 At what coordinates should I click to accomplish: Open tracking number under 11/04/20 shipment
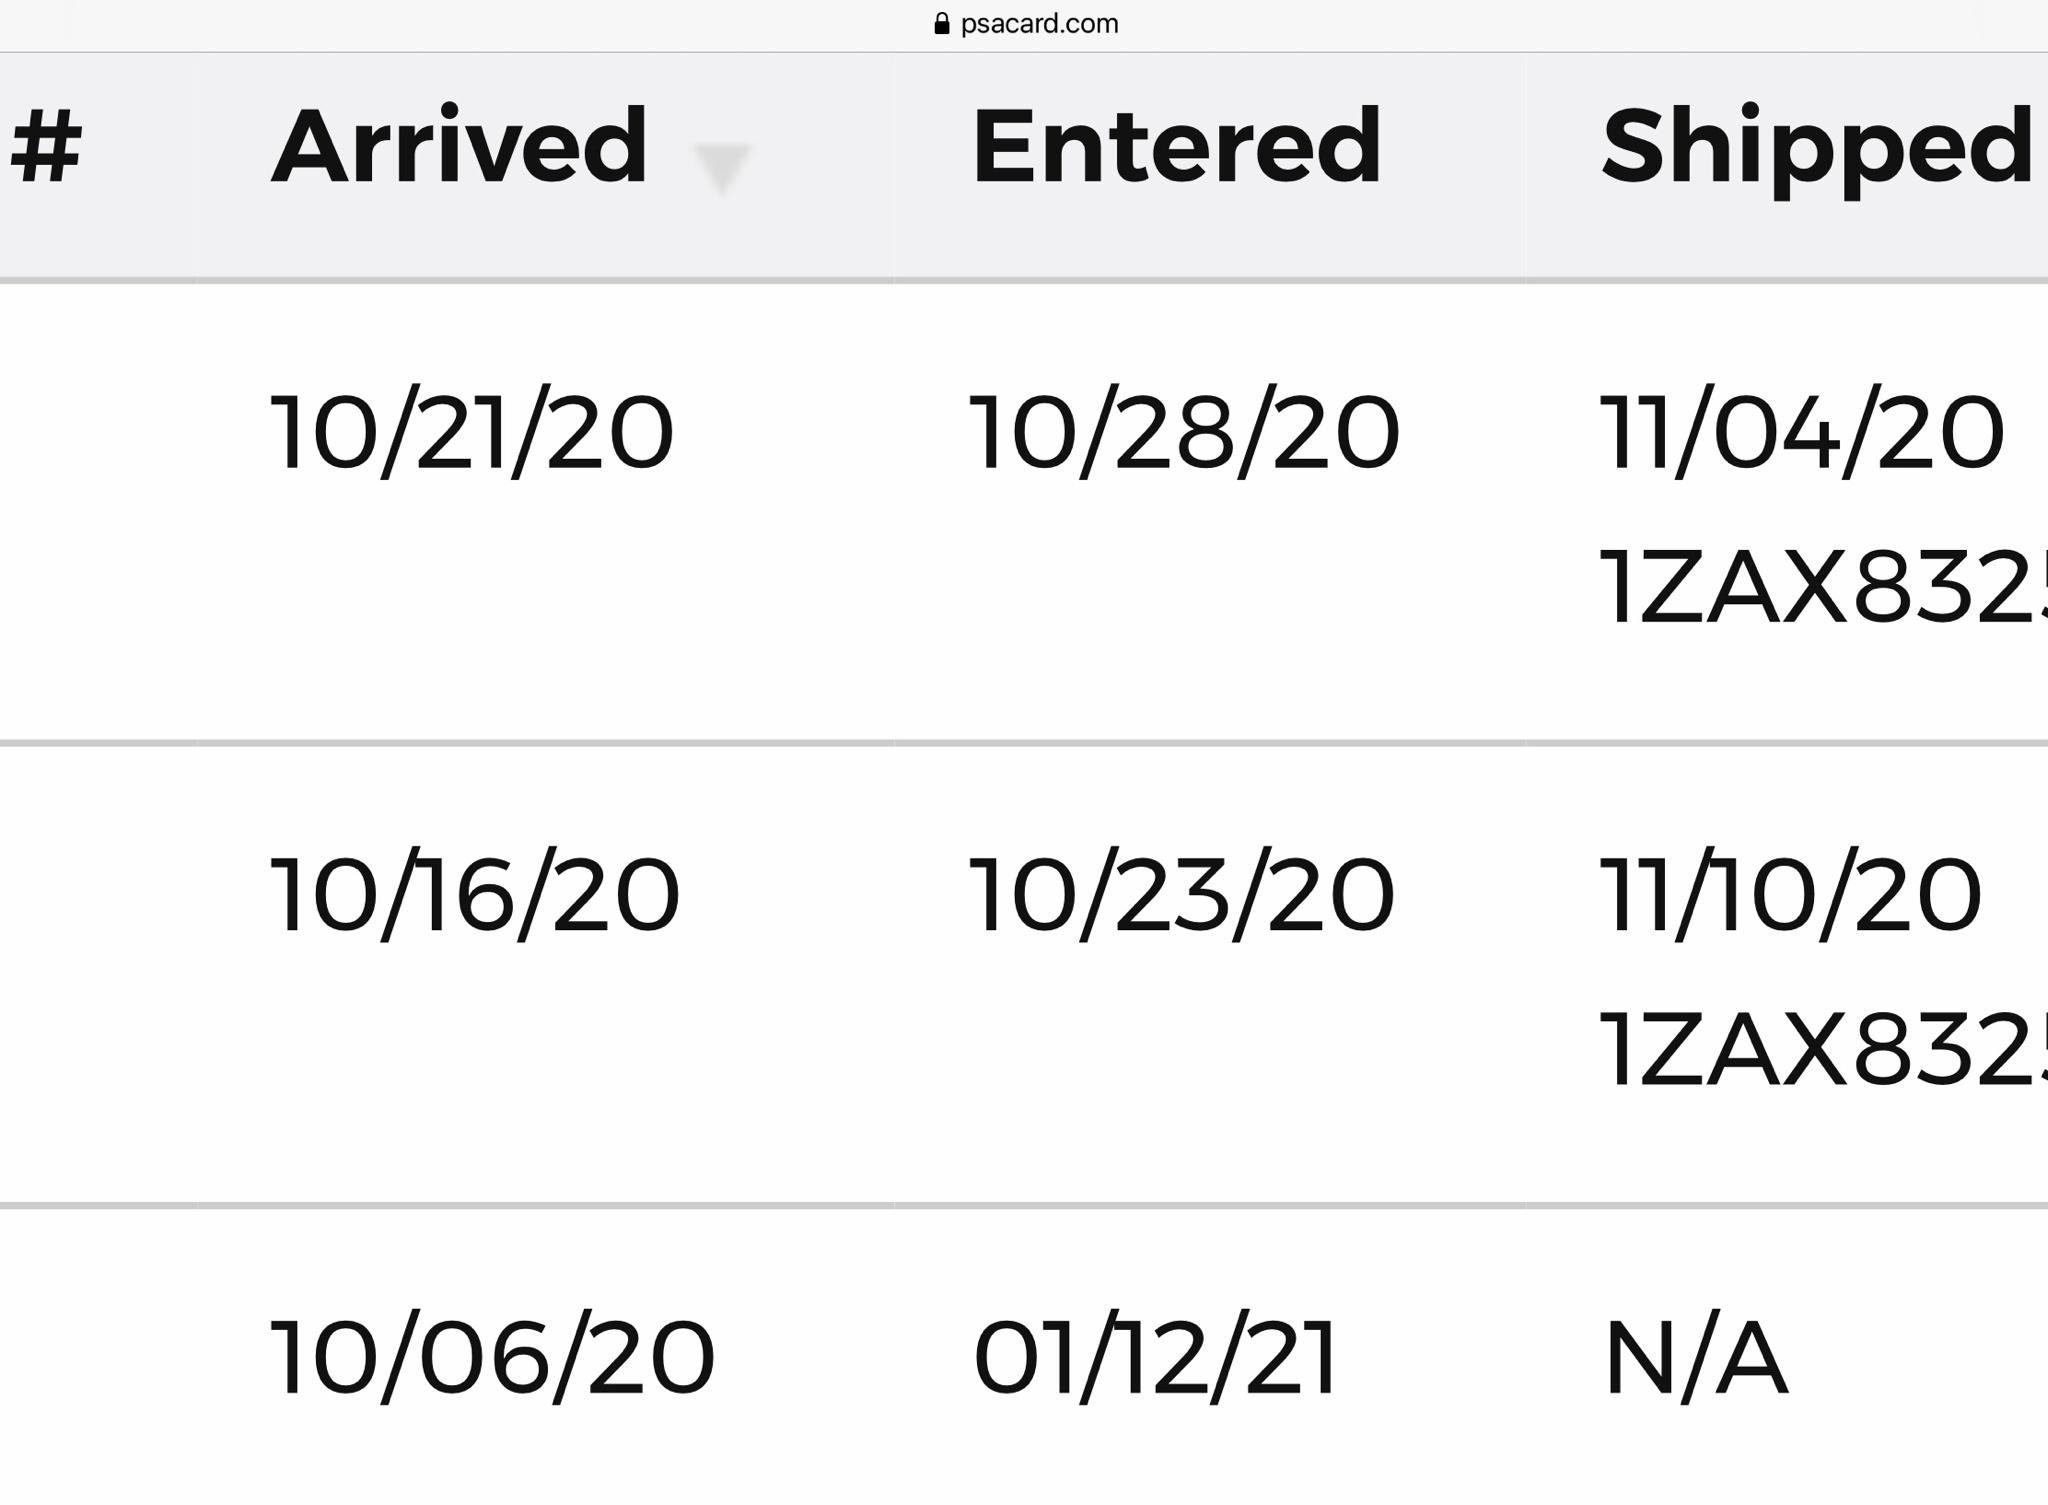pos(1823,588)
